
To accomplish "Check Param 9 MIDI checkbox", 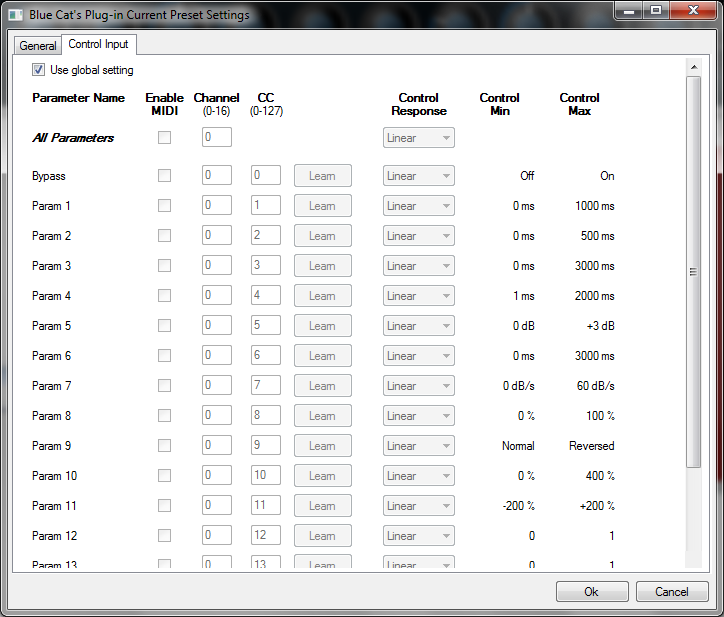I will point(164,446).
